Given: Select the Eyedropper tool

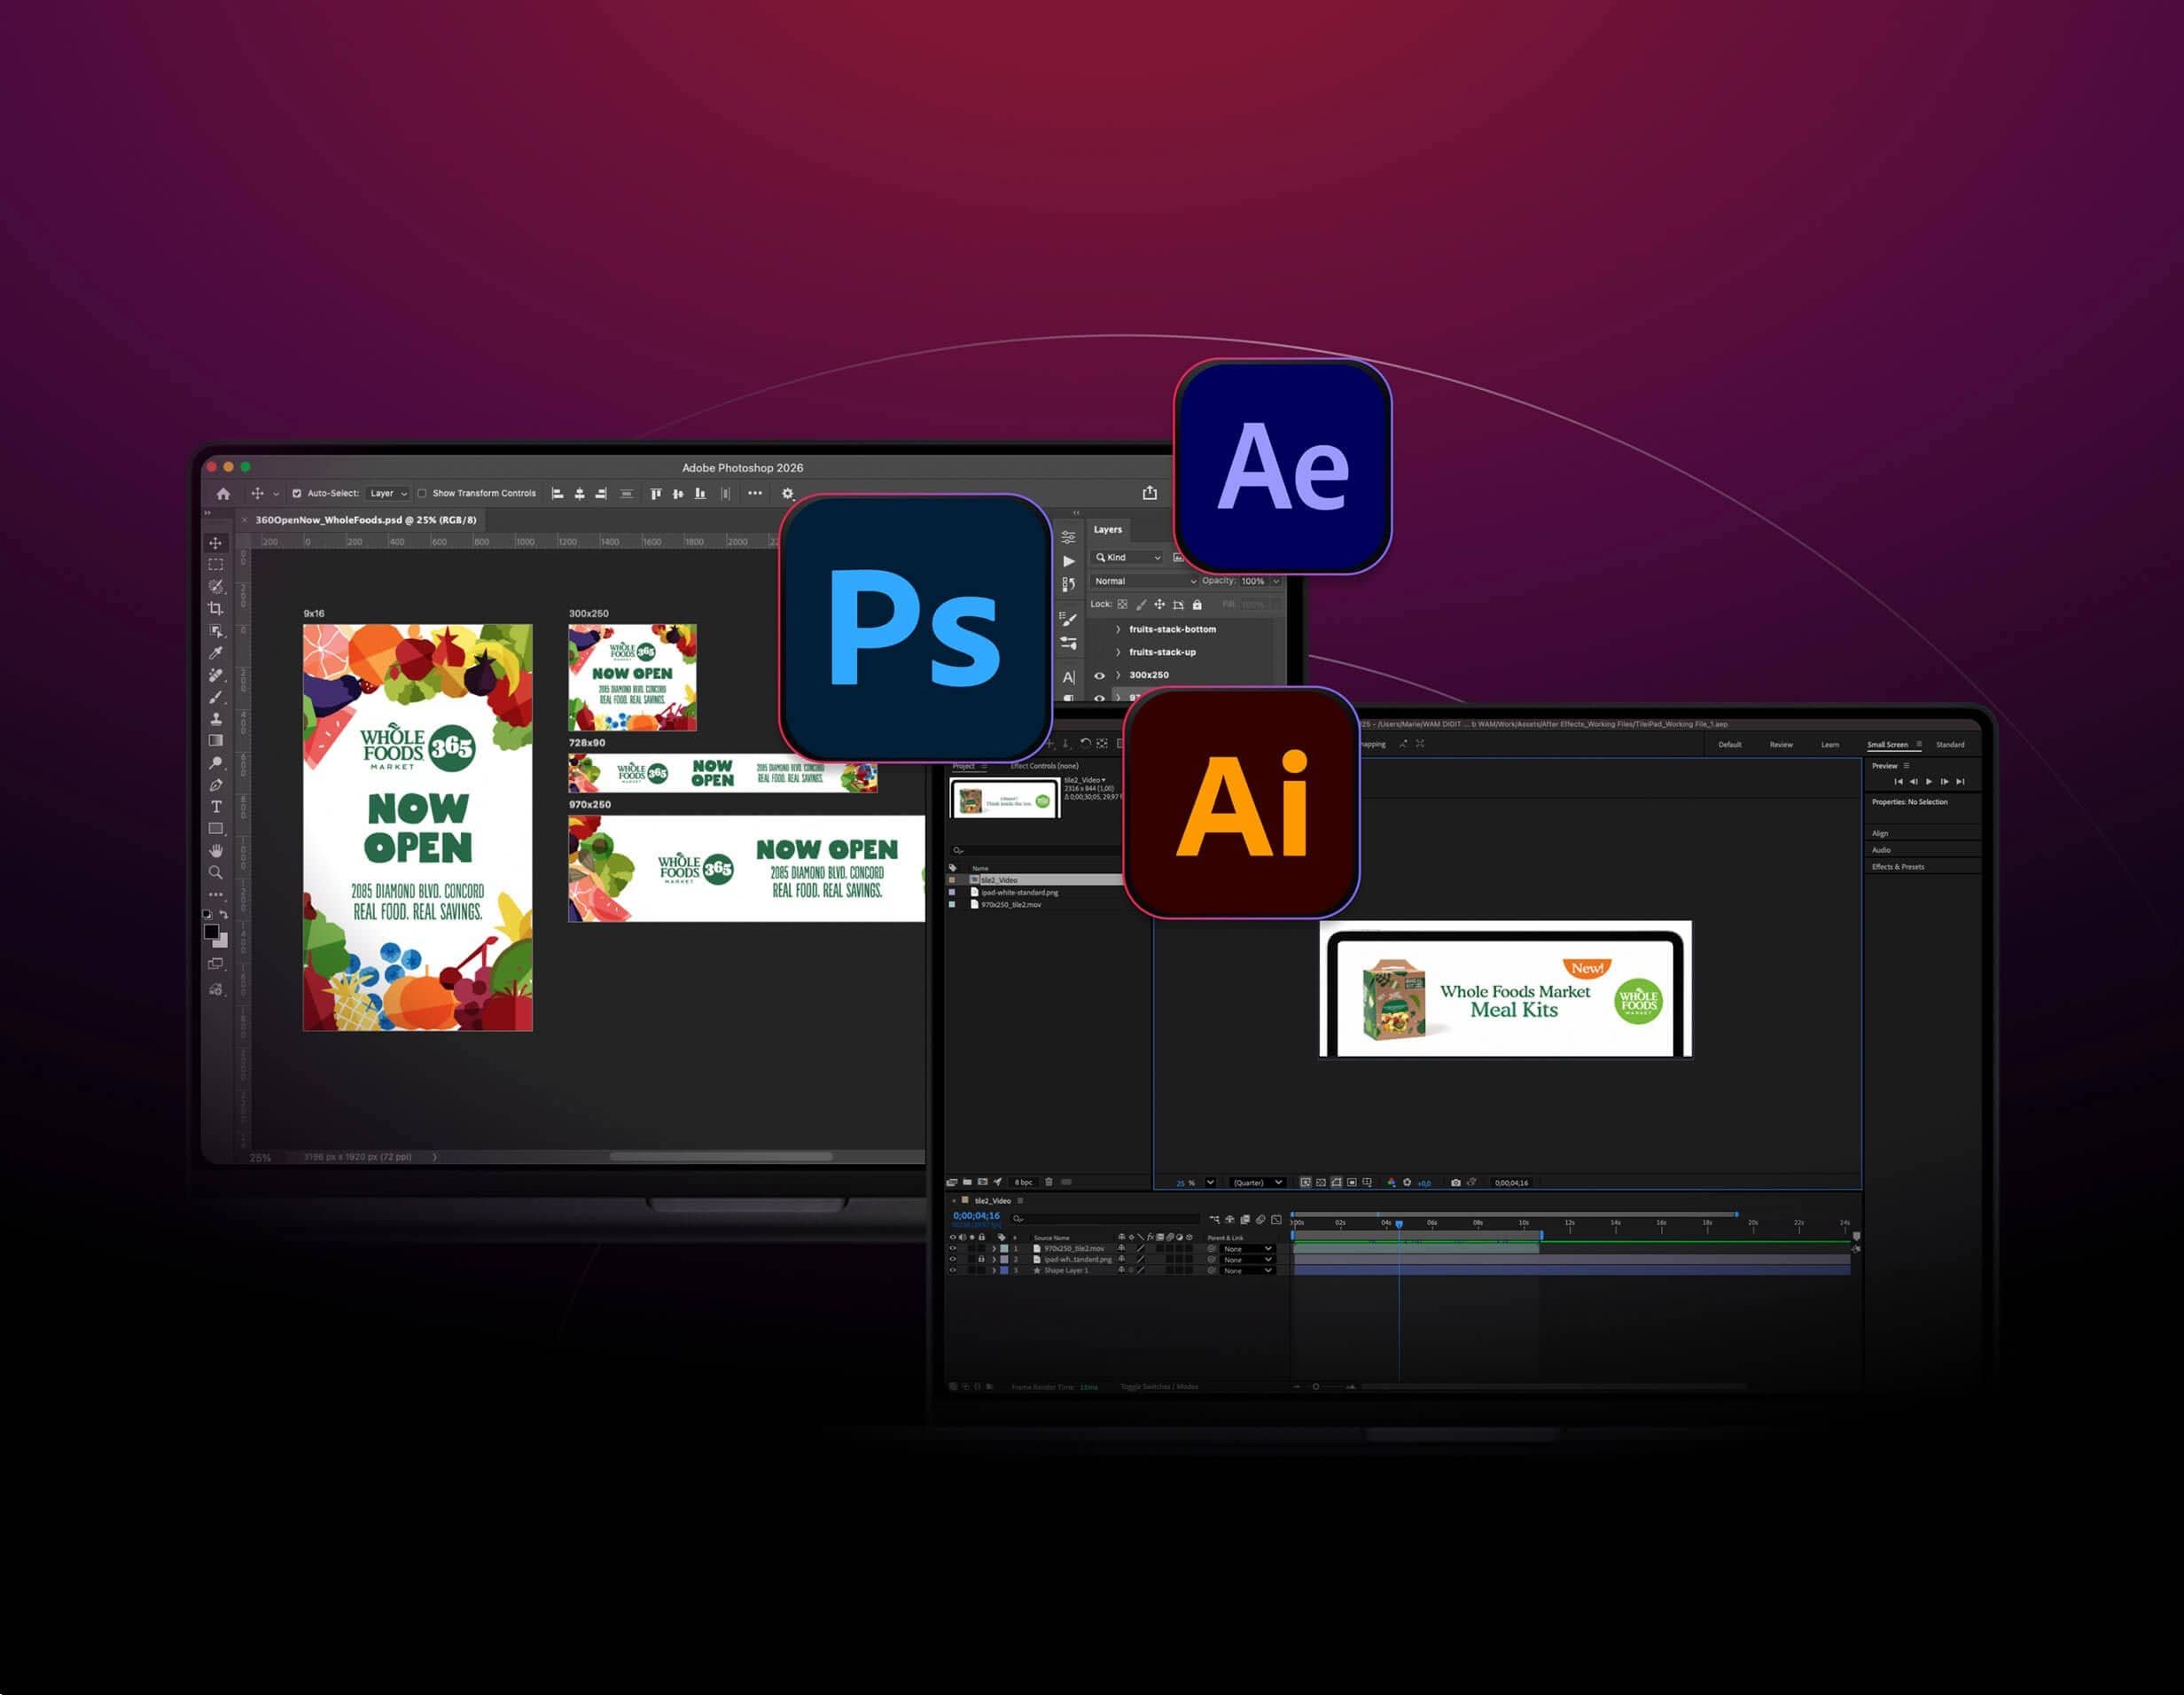Looking at the screenshot, I should [215, 653].
